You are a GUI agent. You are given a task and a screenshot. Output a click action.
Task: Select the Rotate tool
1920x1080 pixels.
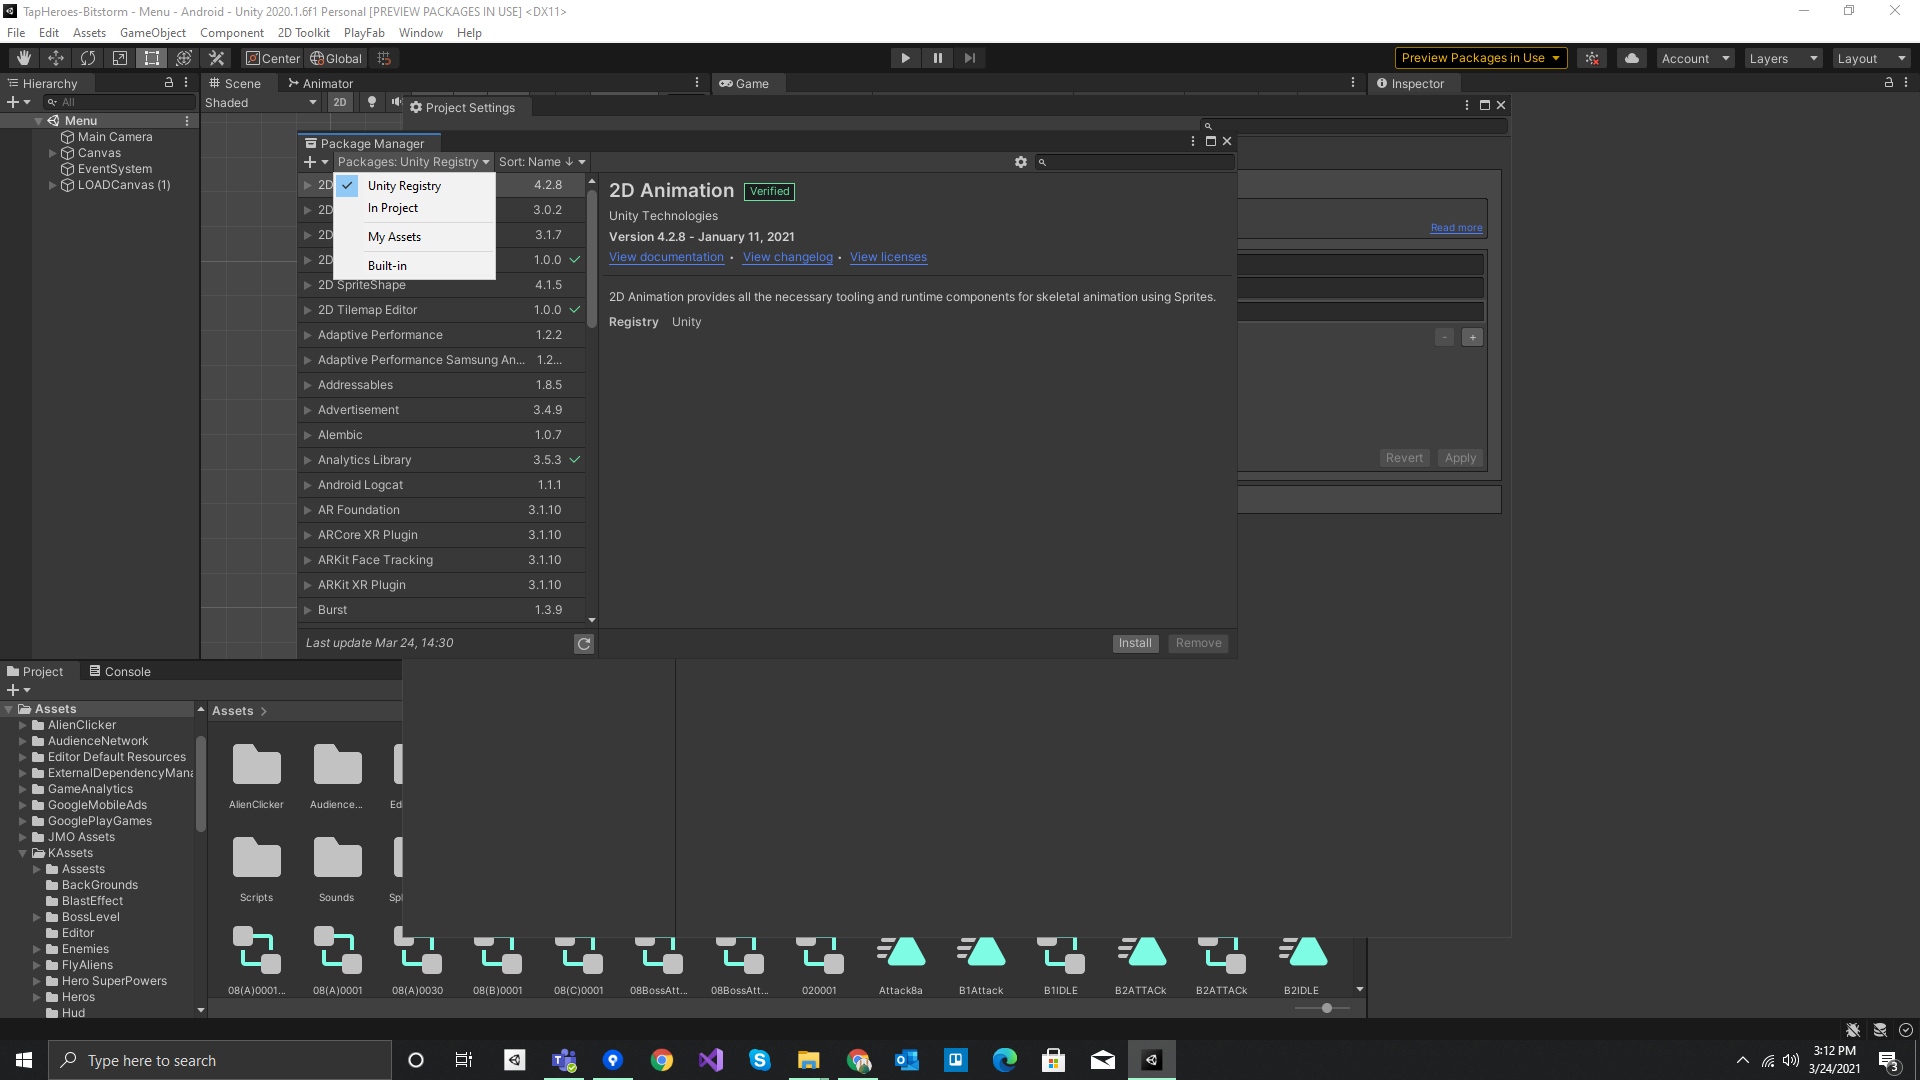coord(88,58)
